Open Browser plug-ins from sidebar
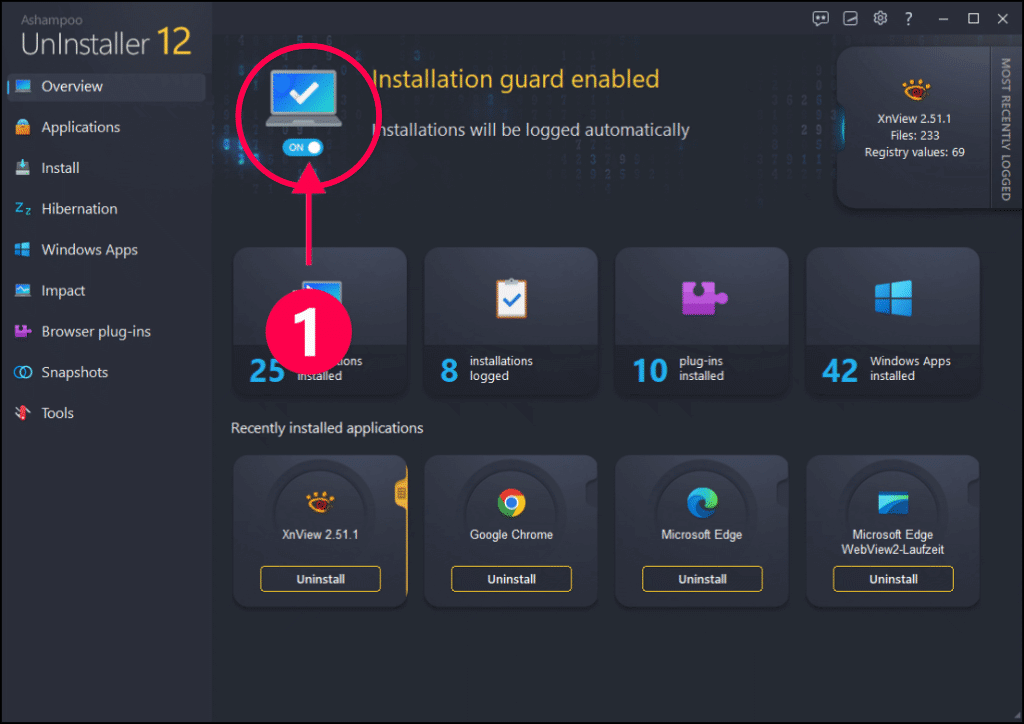Image resolution: width=1024 pixels, height=724 pixels. click(96, 332)
